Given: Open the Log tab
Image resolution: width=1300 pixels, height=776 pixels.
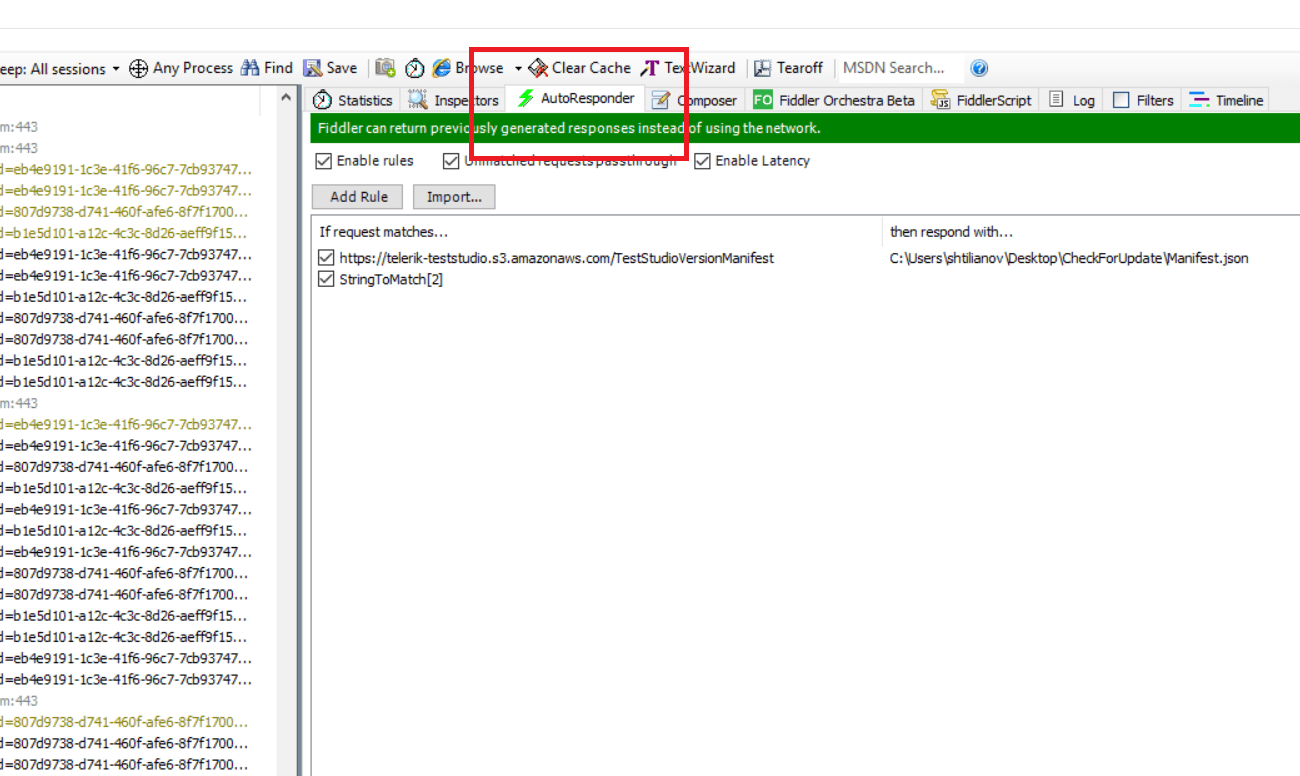Looking at the screenshot, I should [x=1072, y=100].
